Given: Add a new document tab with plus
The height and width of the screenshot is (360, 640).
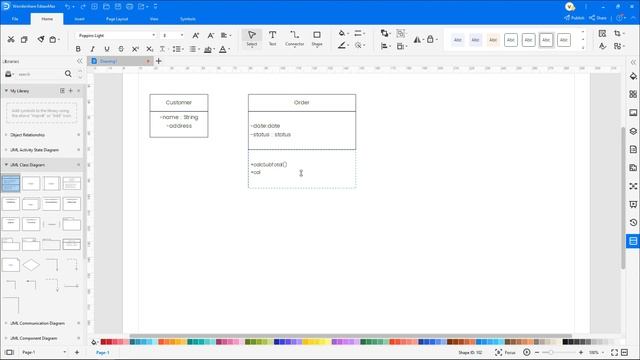Looking at the screenshot, I should coord(159,61).
